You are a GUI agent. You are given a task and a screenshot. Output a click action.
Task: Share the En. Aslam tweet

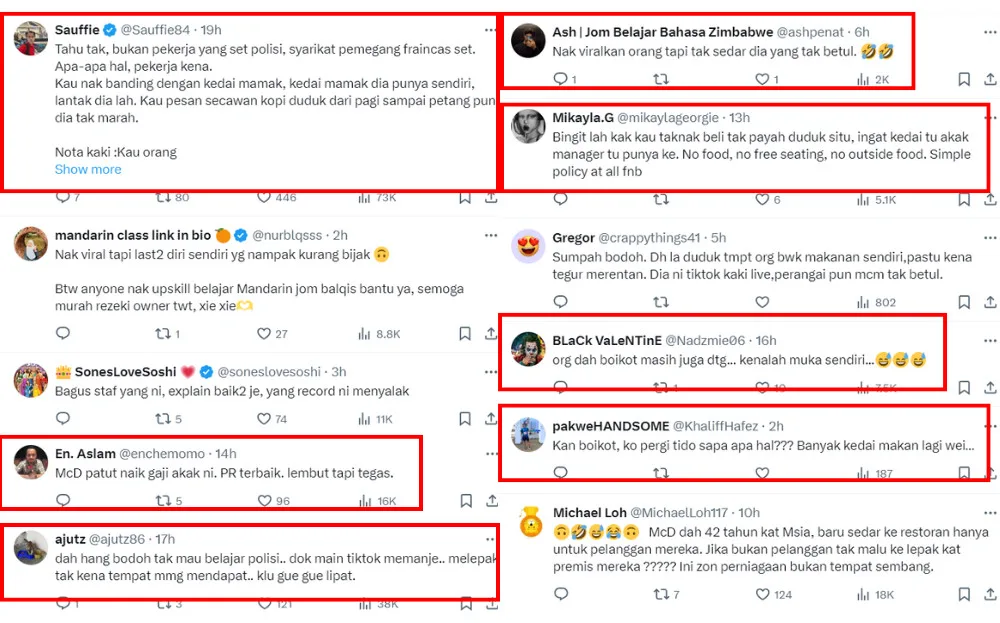(490, 500)
